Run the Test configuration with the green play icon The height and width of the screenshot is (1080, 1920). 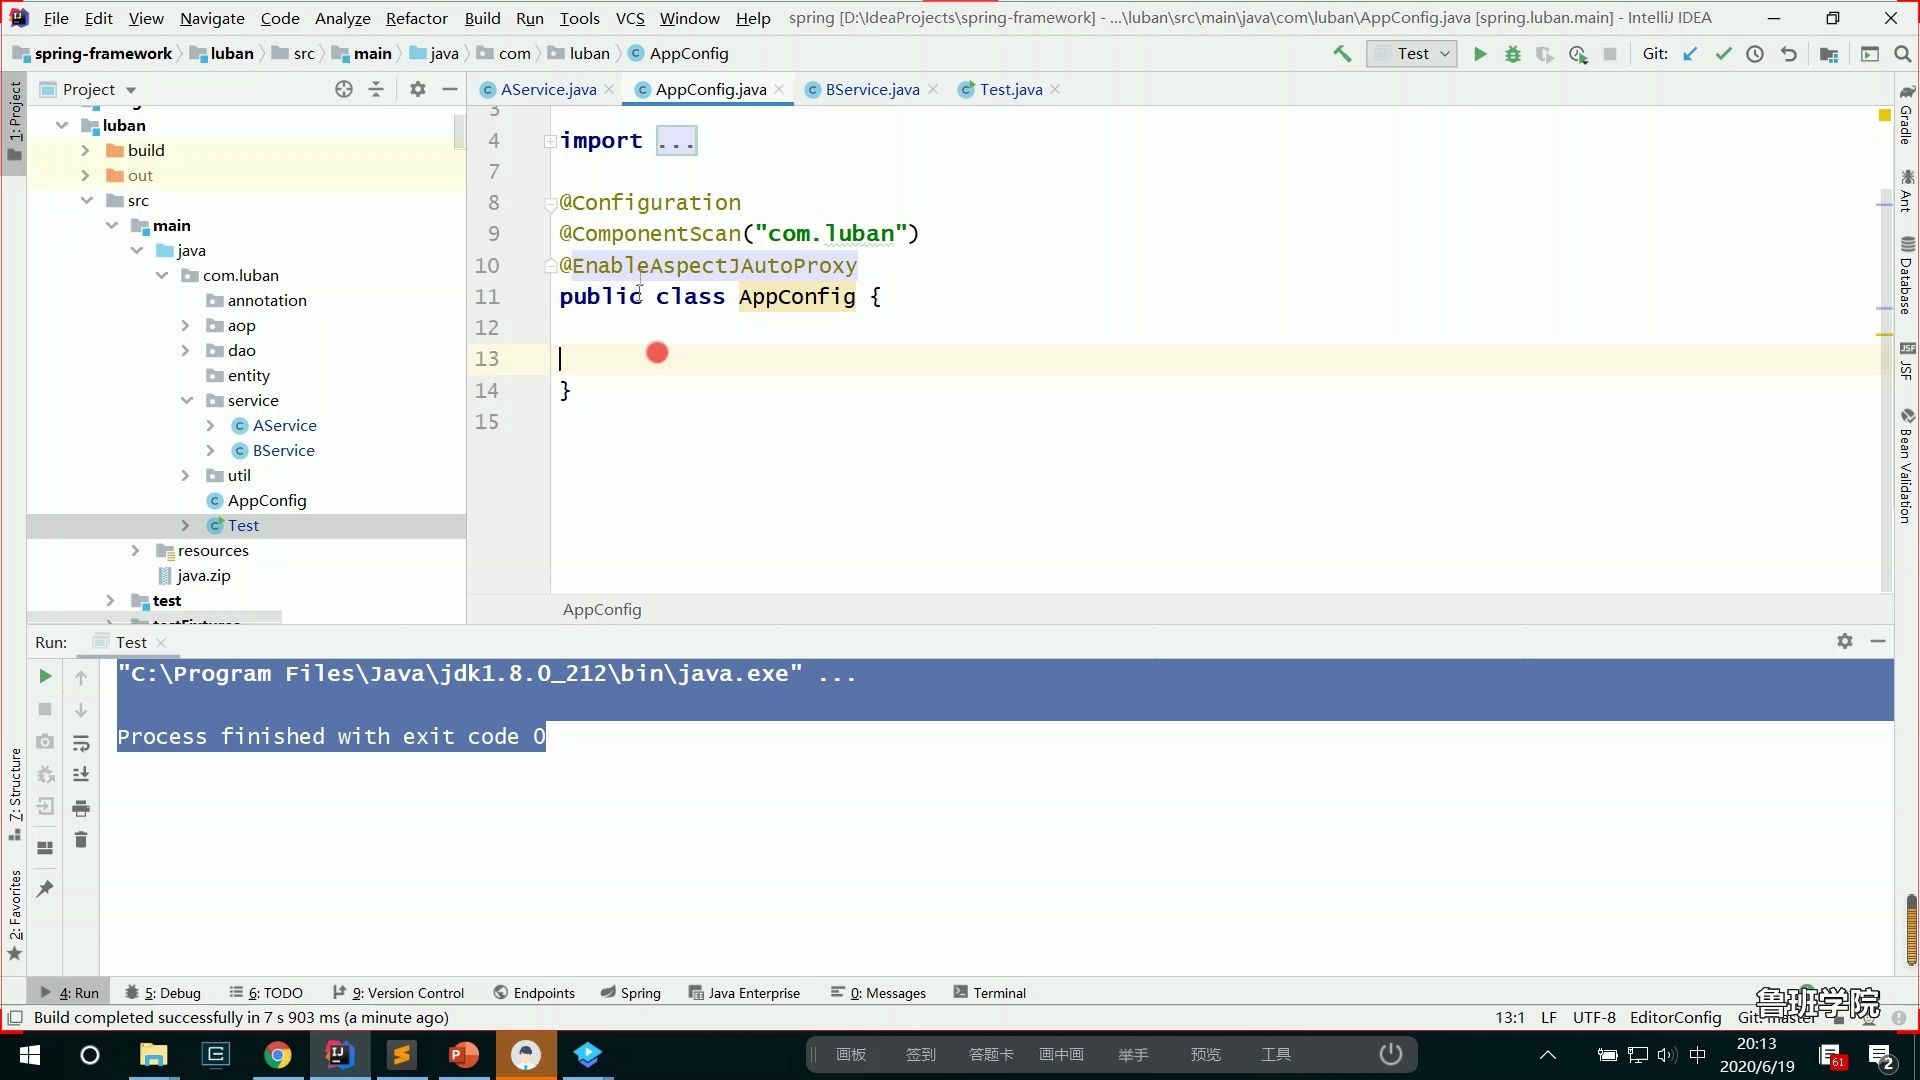pyautogui.click(x=1480, y=54)
